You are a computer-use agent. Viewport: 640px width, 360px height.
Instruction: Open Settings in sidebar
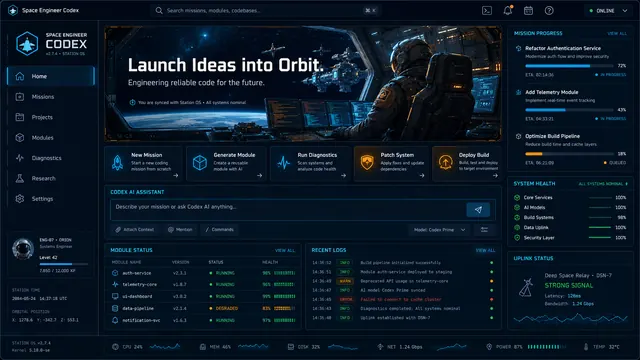click(51, 199)
